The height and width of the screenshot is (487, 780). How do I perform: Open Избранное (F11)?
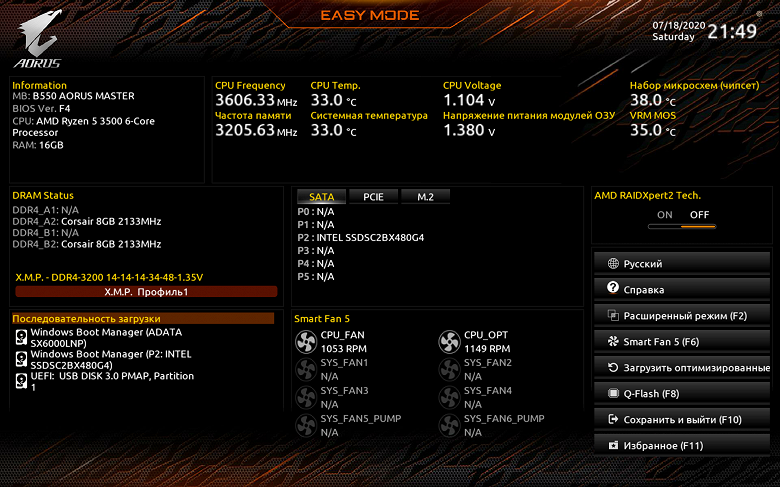point(682,445)
